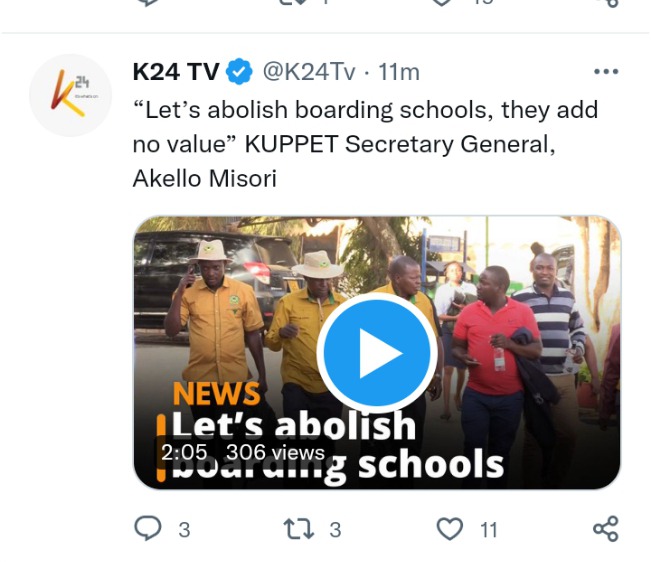Play the abolish boarding schools video
The width and height of the screenshot is (651, 562).
click(377, 353)
